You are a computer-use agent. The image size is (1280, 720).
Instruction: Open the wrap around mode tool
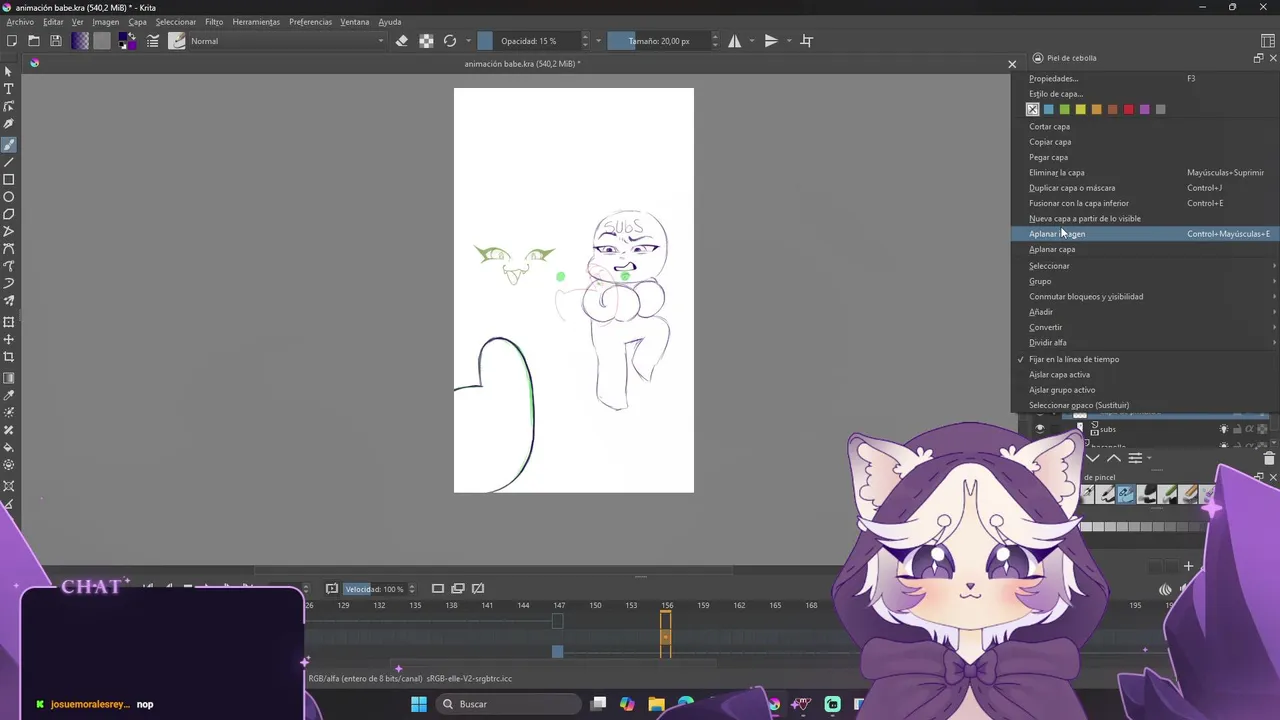pos(807,41)
